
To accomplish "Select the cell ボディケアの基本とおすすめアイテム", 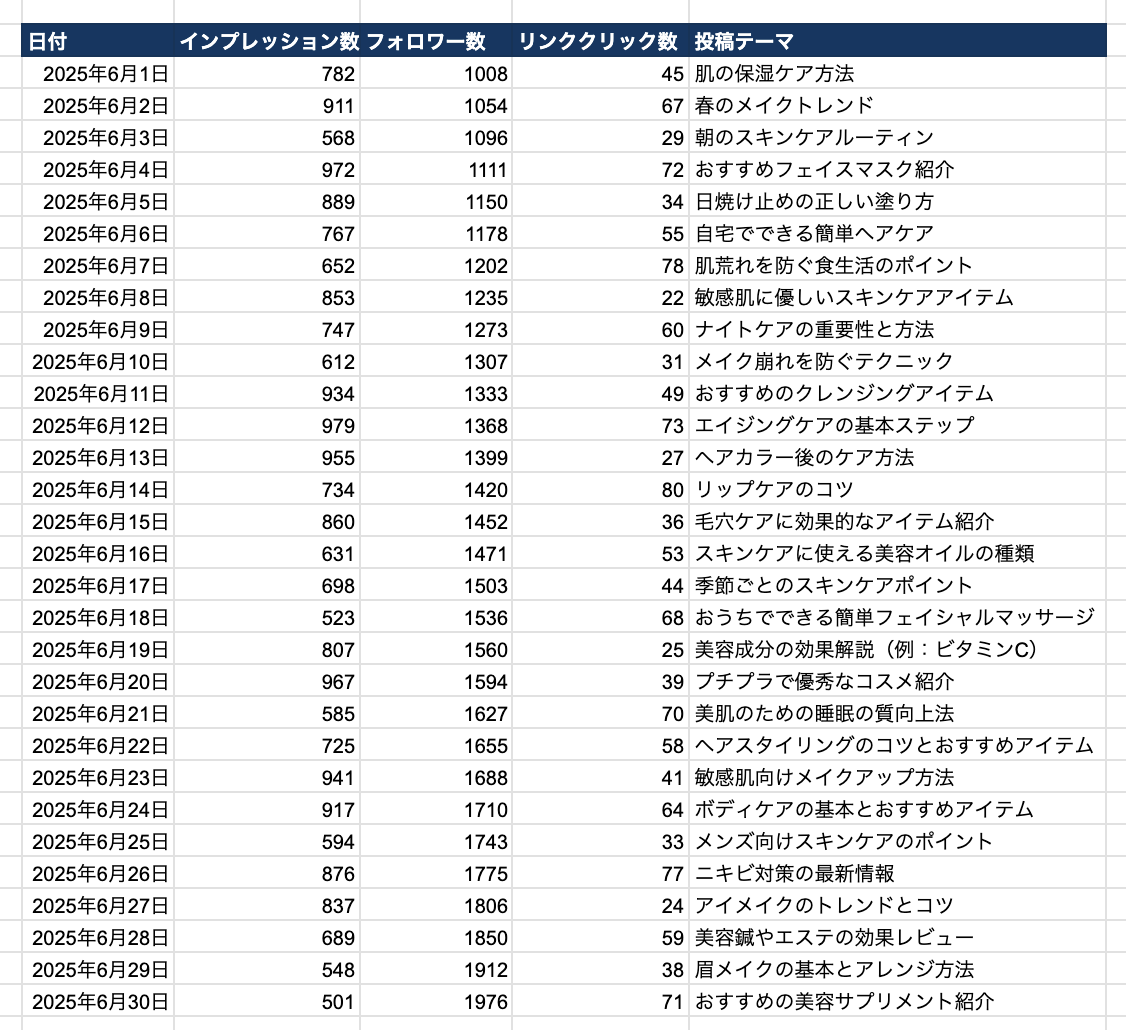I will pos(898,809).
